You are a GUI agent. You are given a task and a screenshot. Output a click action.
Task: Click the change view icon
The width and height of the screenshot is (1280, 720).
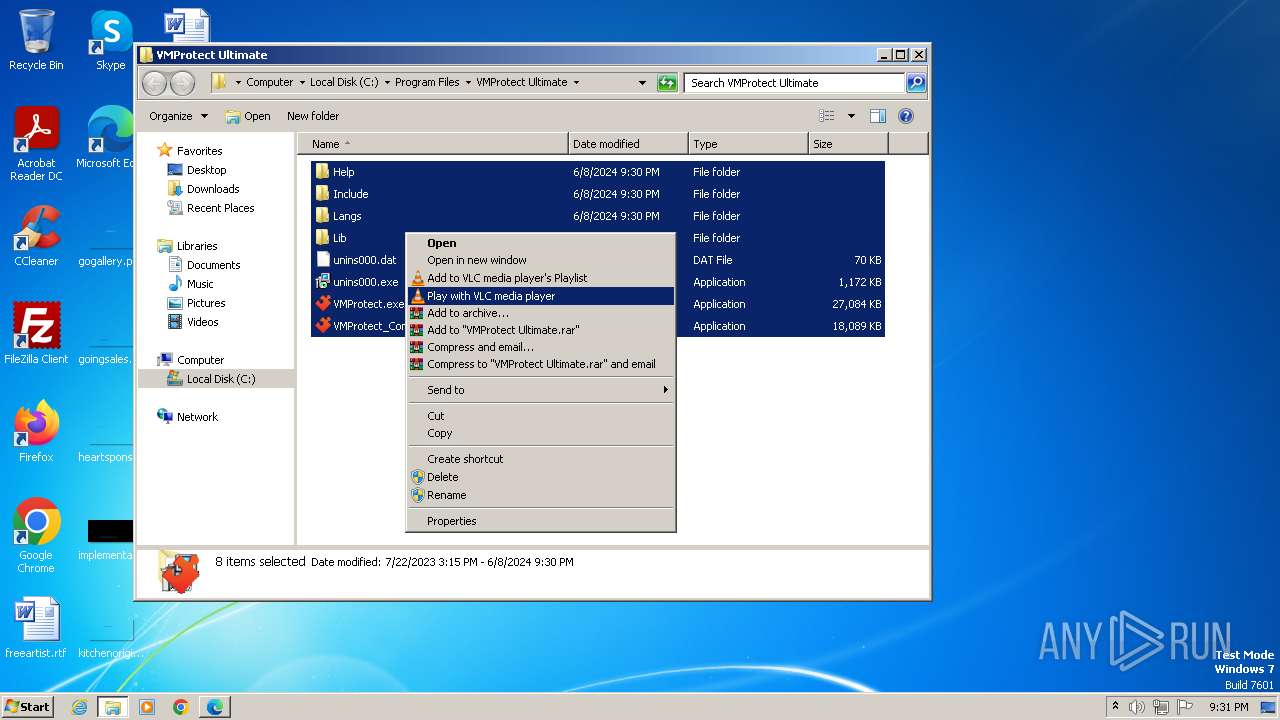pos(827,116)
